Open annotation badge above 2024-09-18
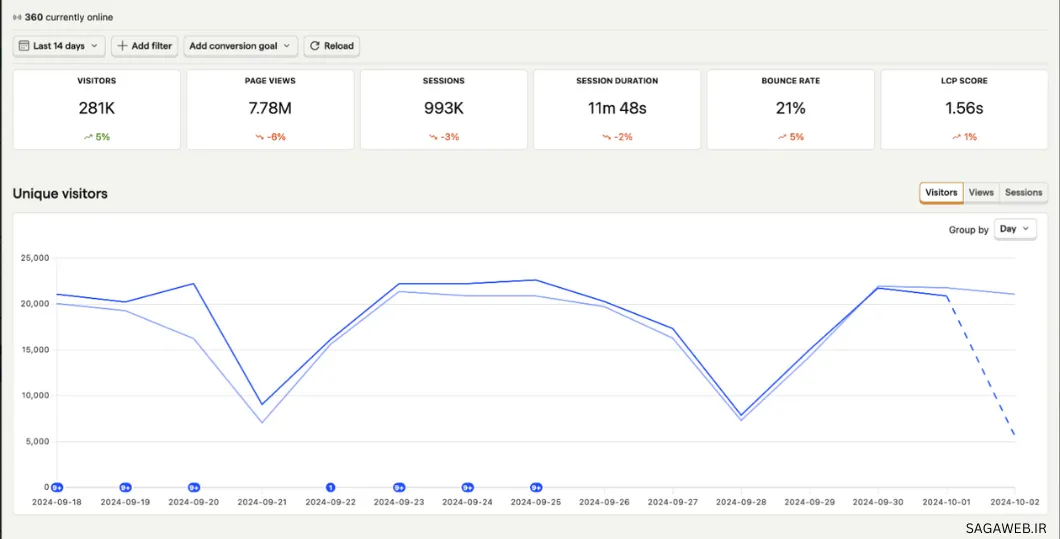This screenshot has width=1060, height=539. (57, 487)
